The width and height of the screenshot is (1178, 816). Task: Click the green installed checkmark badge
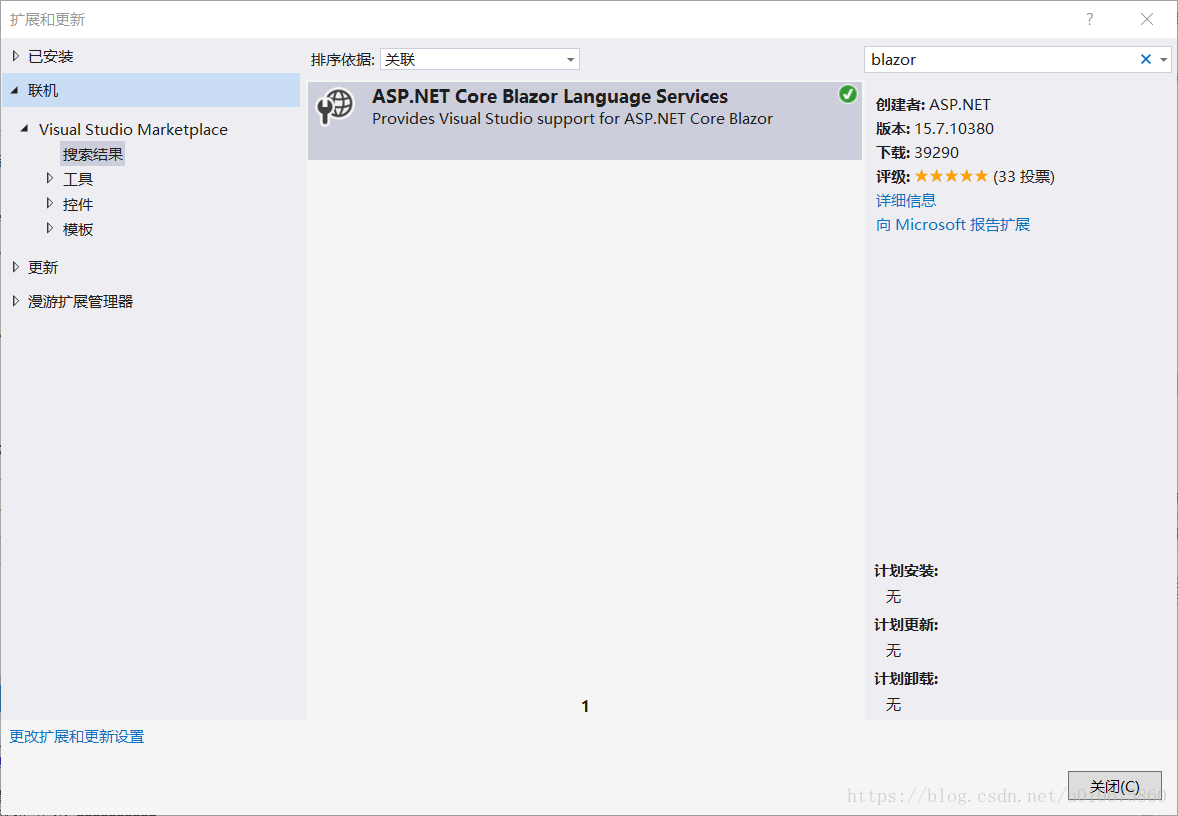(x=847, y=94)
